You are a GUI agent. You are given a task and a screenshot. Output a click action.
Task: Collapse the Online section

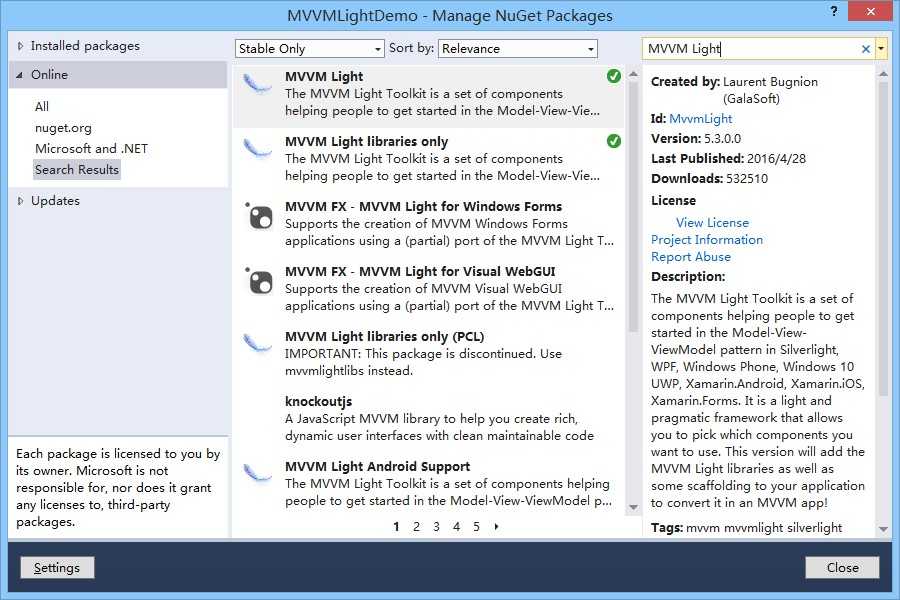(20, 75)
